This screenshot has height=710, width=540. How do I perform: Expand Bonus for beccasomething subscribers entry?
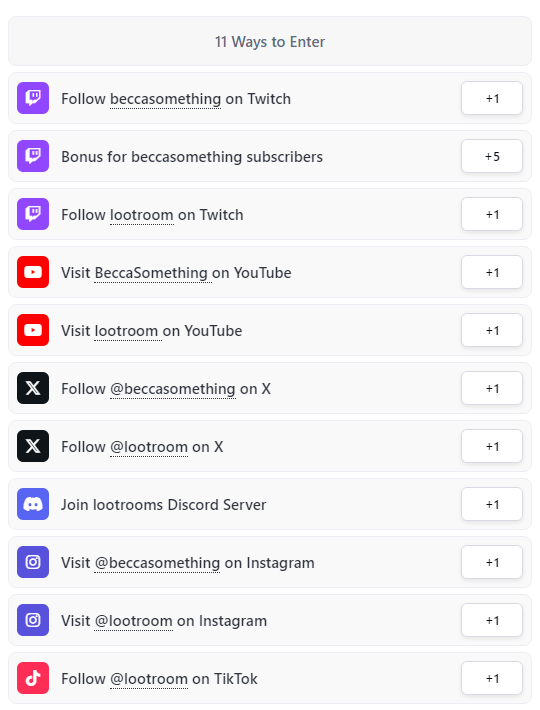[x=270, y=156]
